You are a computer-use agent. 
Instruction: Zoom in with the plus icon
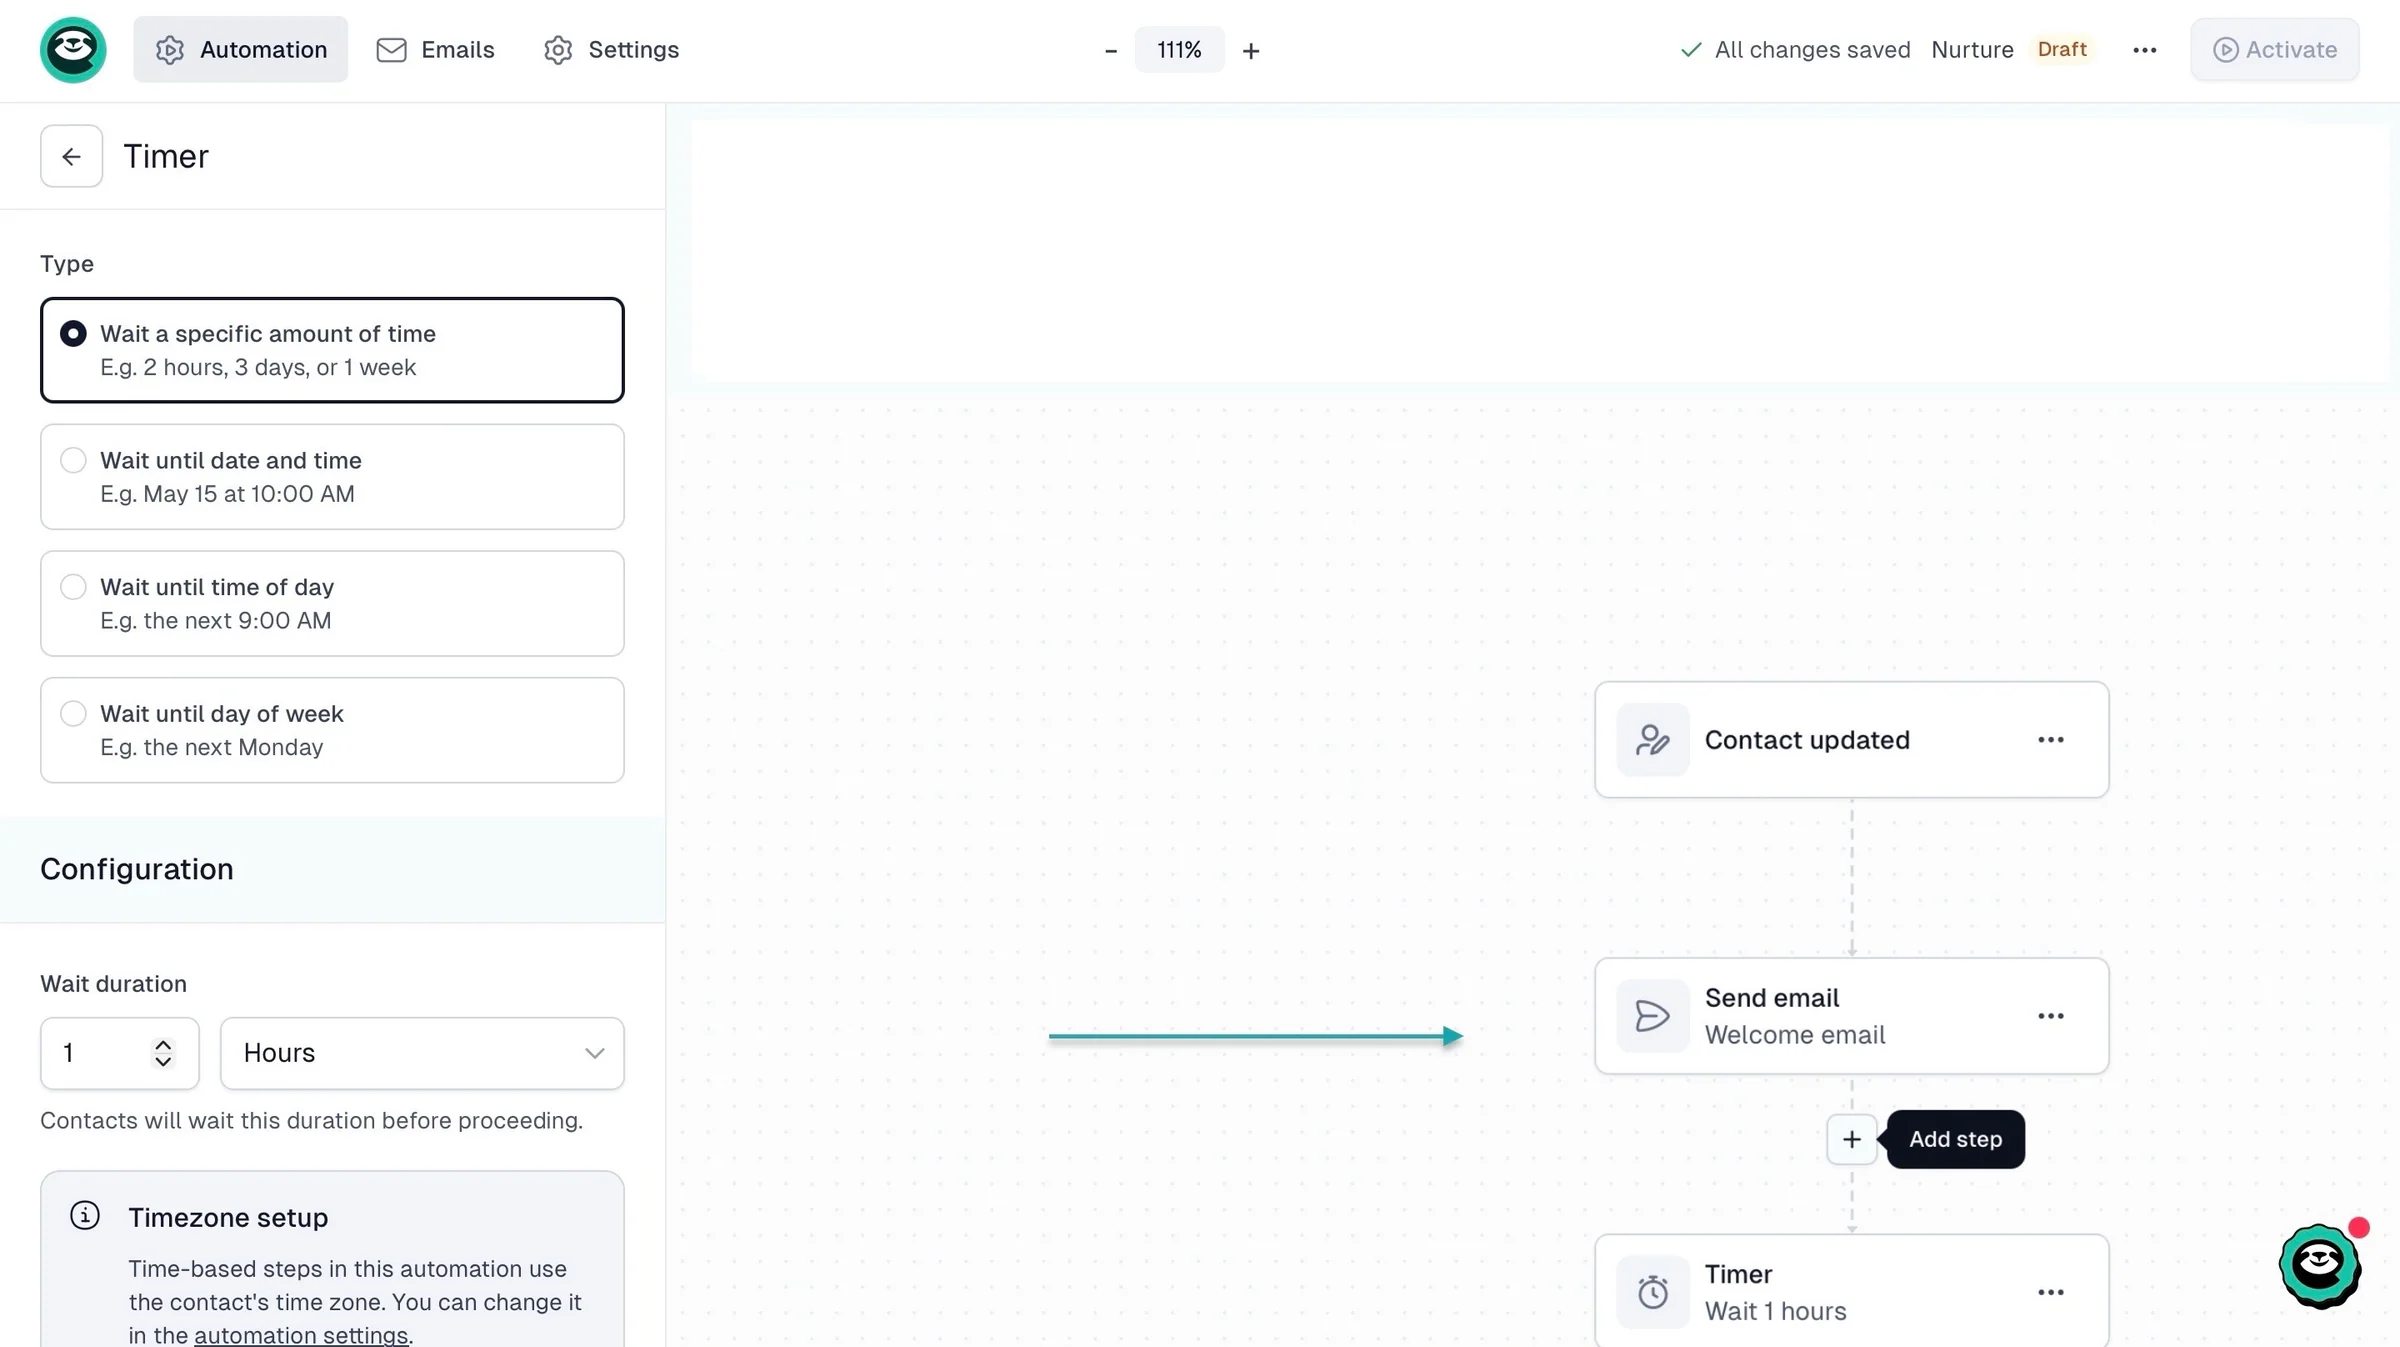pyautogui.click(x=1251, y=50)
